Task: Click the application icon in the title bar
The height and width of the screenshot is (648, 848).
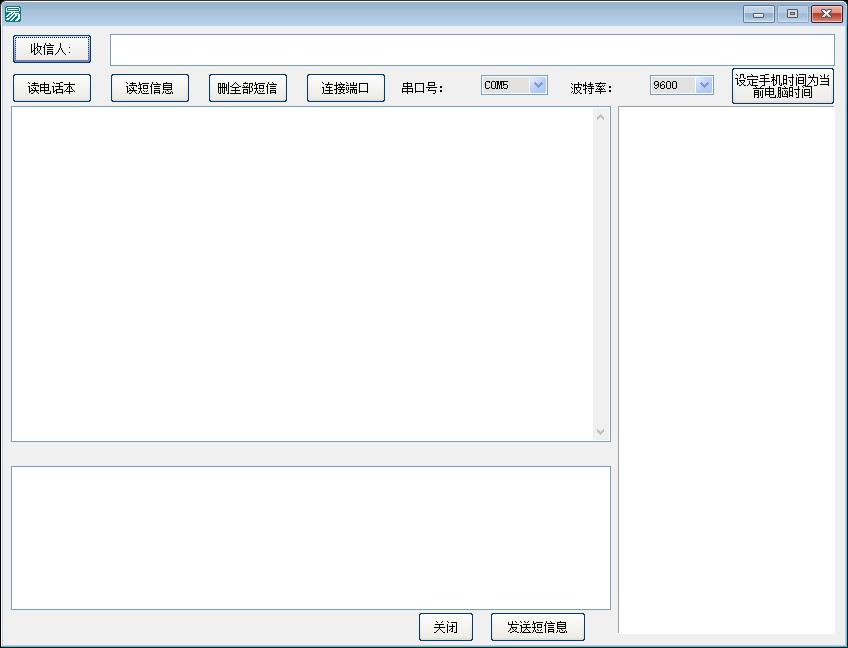Action: click(x=13, y=14)
